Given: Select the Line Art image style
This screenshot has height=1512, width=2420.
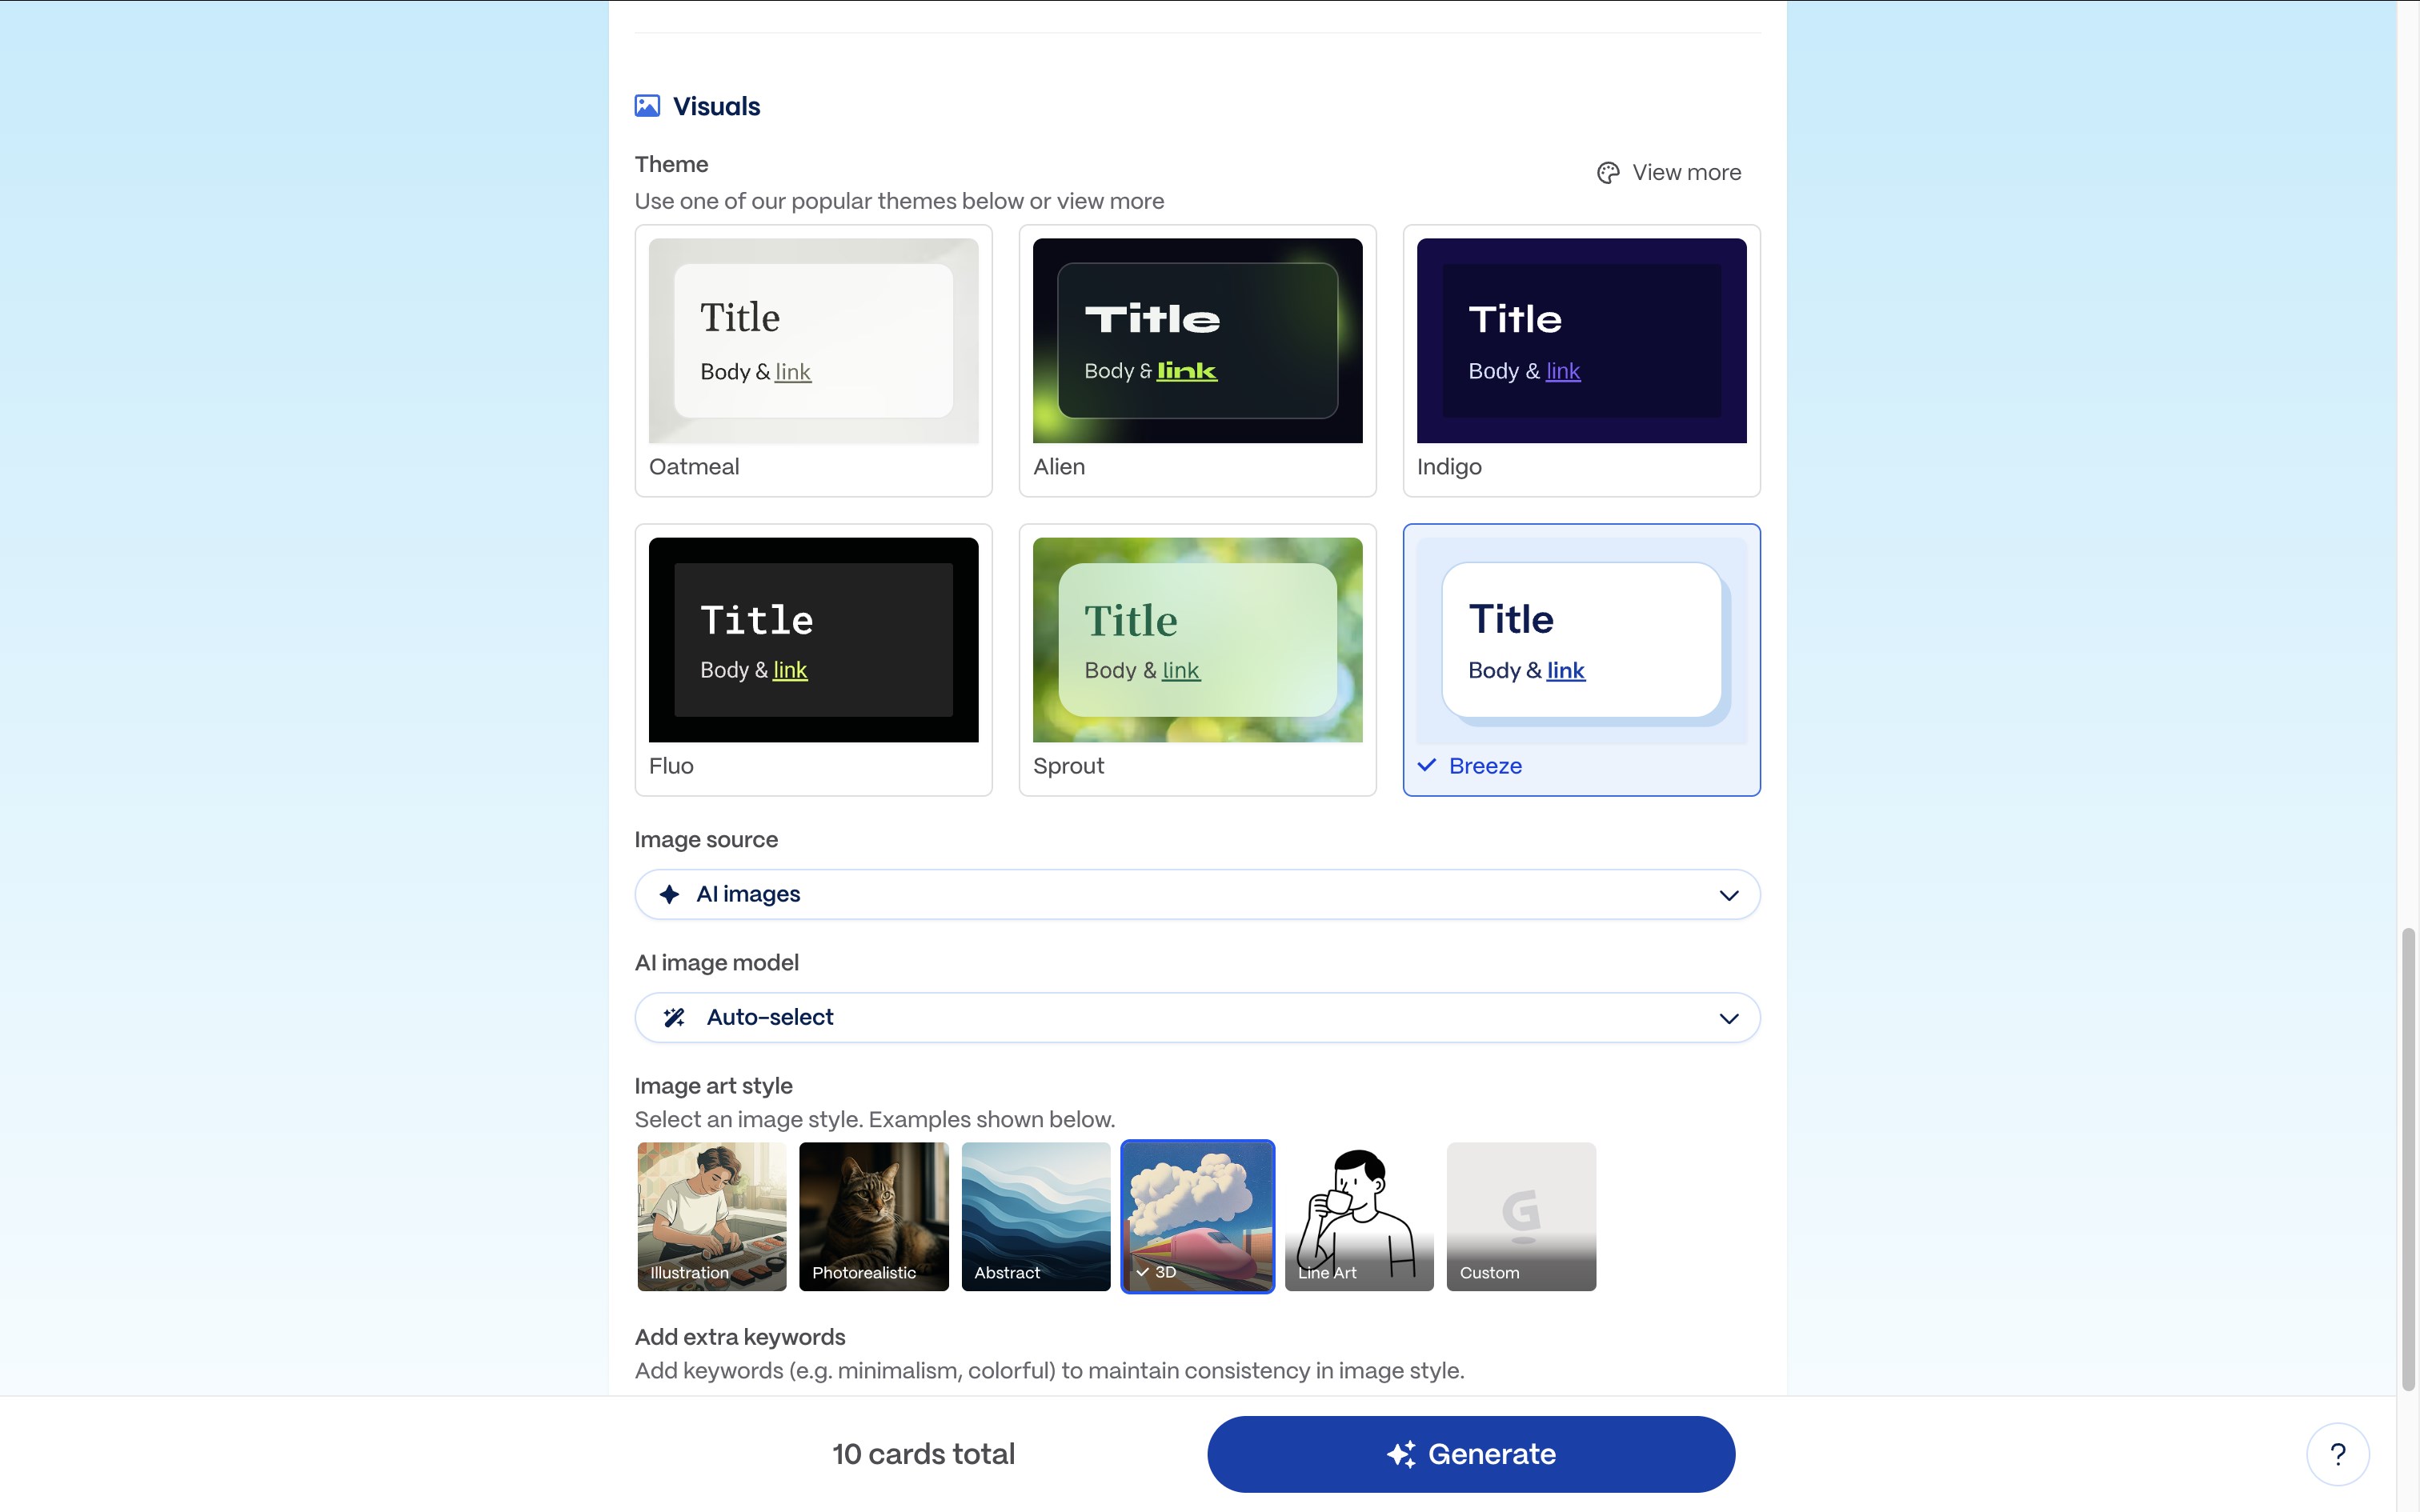Looking at the screenshot, I should (1359, 1216).
